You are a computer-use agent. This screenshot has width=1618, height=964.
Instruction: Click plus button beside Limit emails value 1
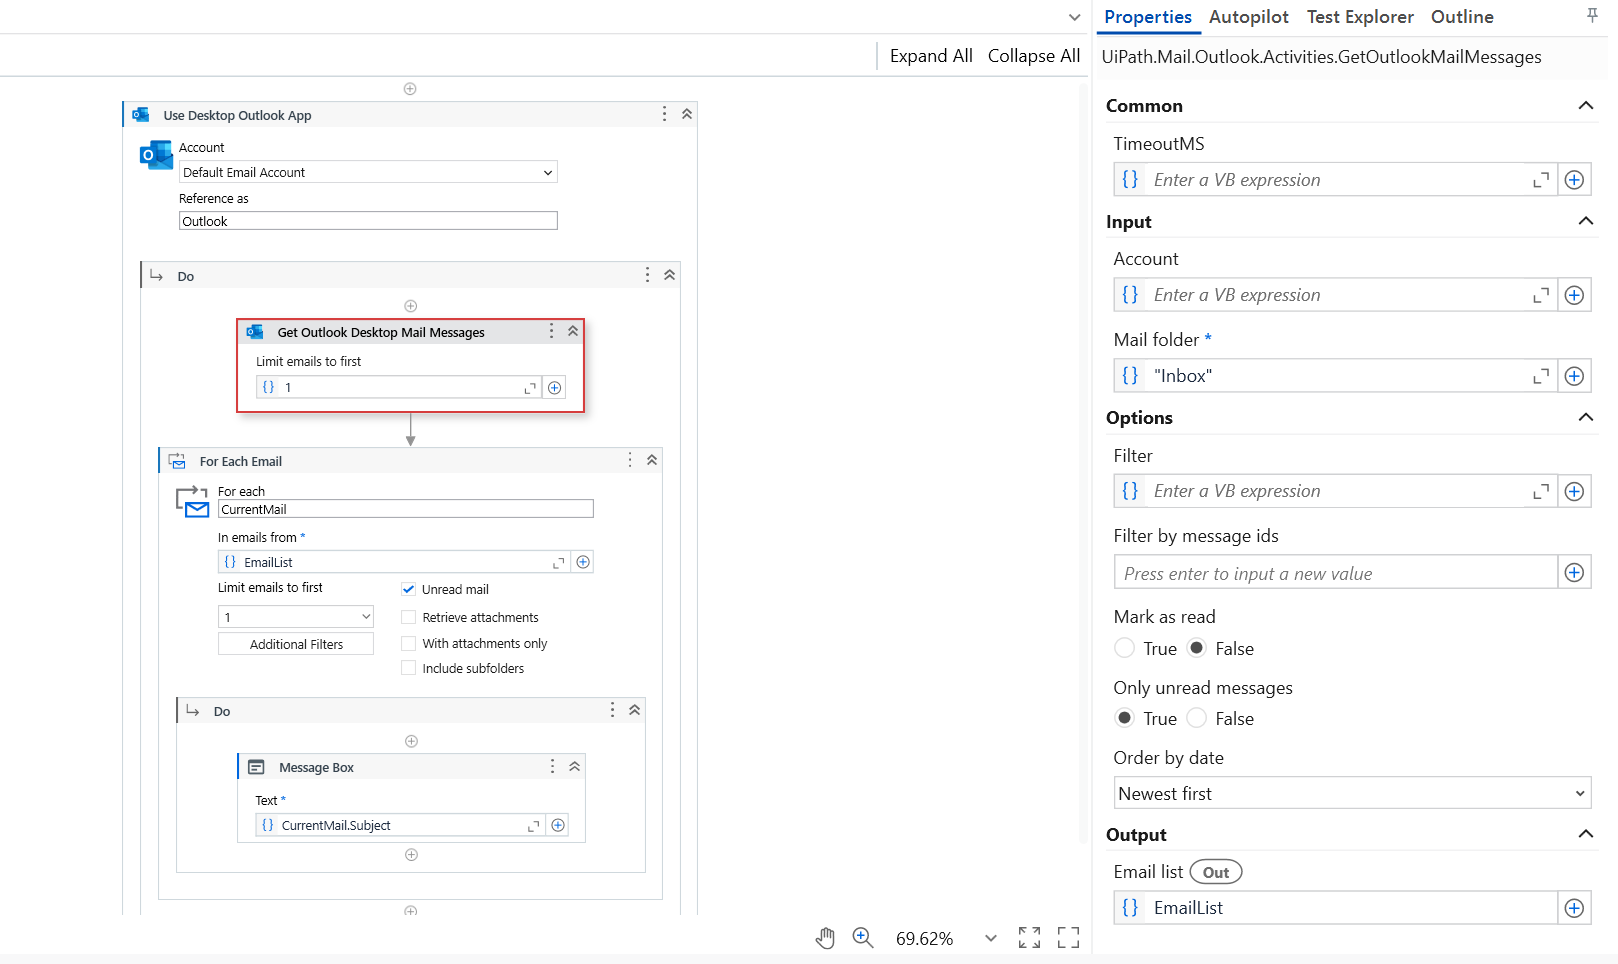[555, 388]
